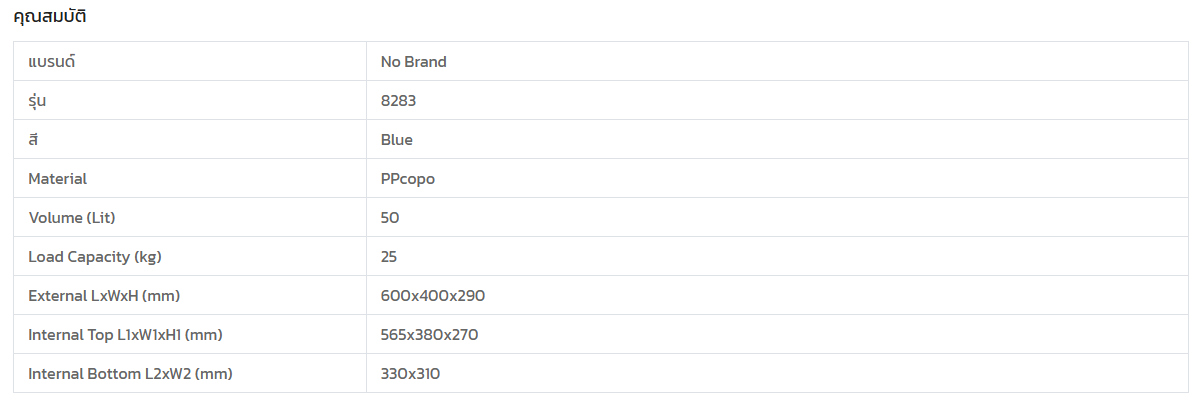Select model number 8283
This screenshot has width=1203, height=404.
398,101
